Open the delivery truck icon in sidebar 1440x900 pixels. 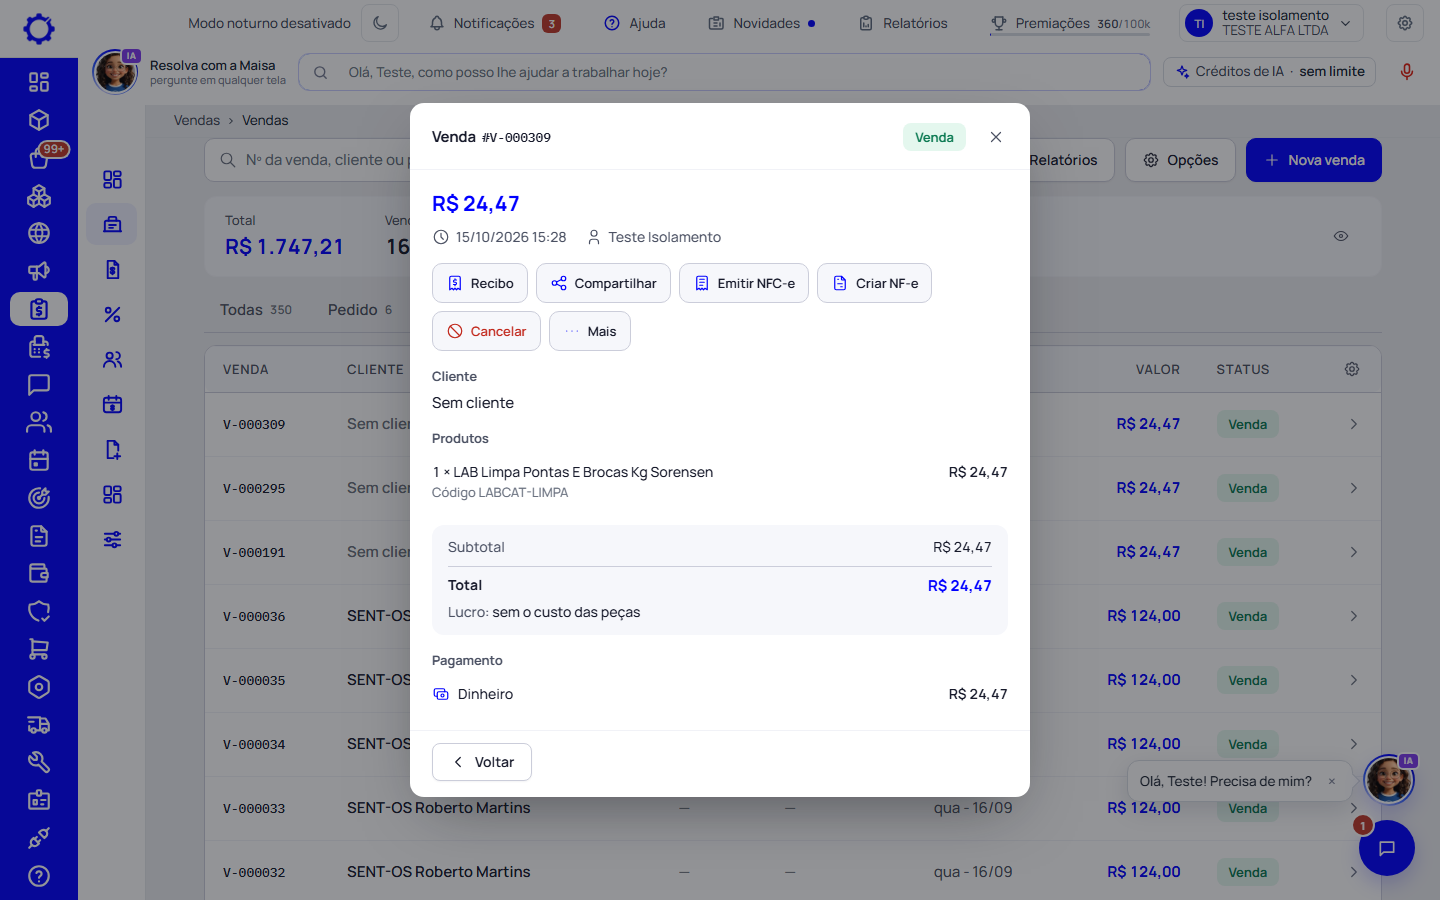point(39,725)
